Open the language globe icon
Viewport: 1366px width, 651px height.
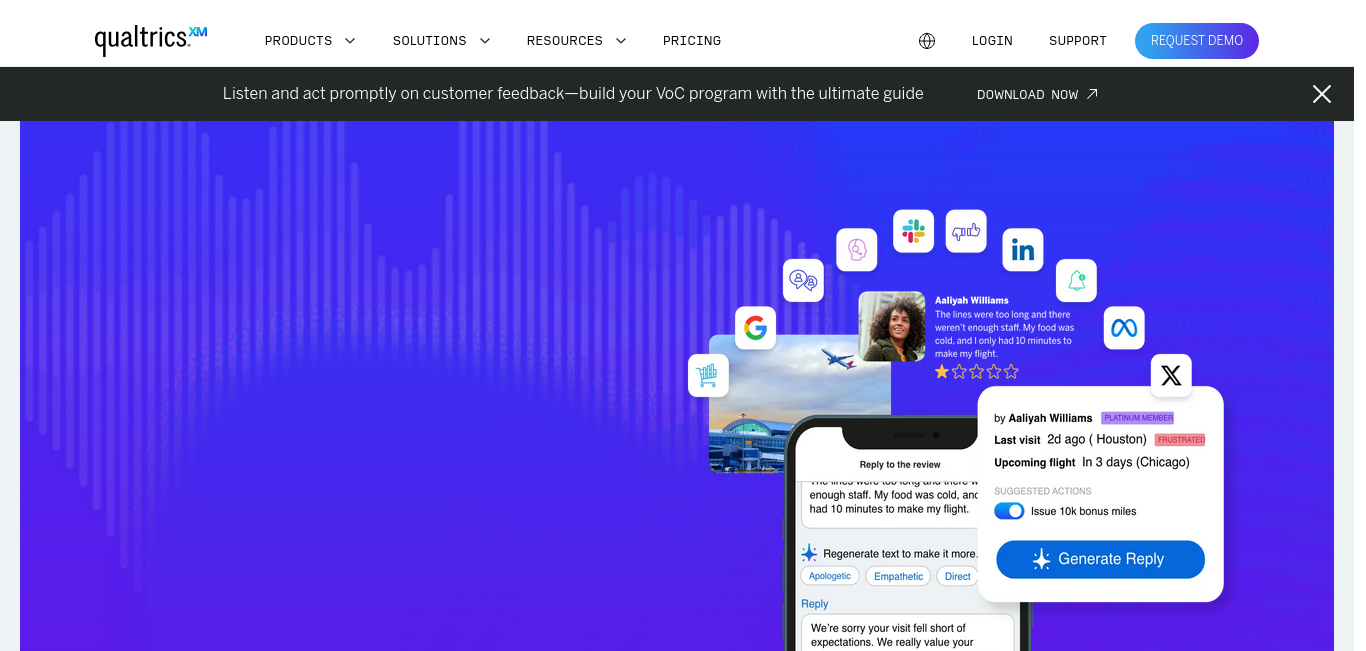click(x=927, y=41)
